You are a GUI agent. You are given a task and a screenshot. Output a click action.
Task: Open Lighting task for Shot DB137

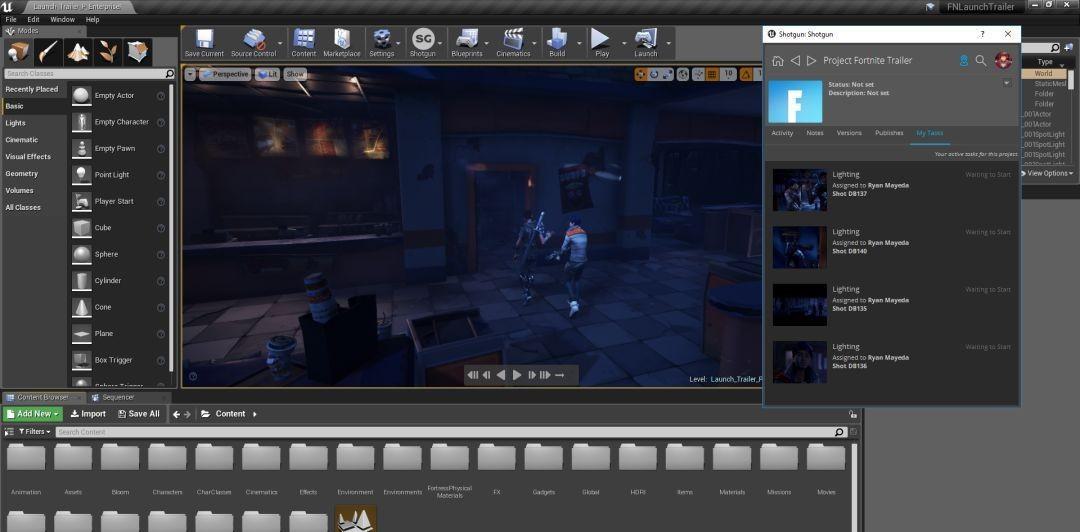click(x=891, y=190)
